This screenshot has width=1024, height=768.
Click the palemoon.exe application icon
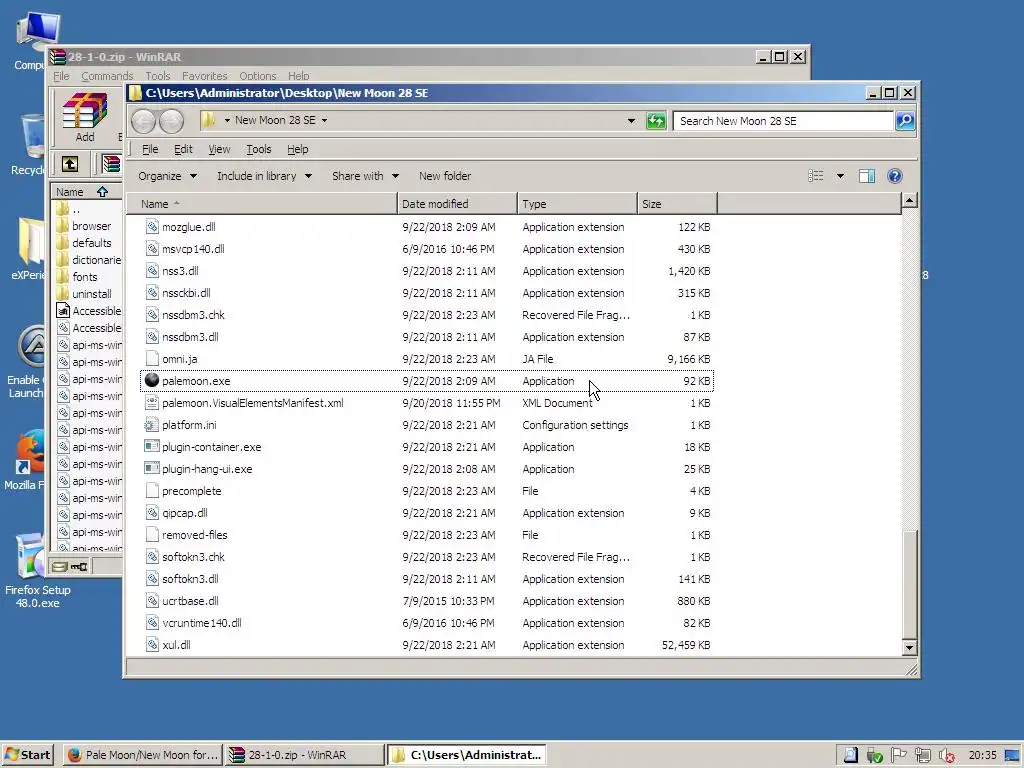152,380
